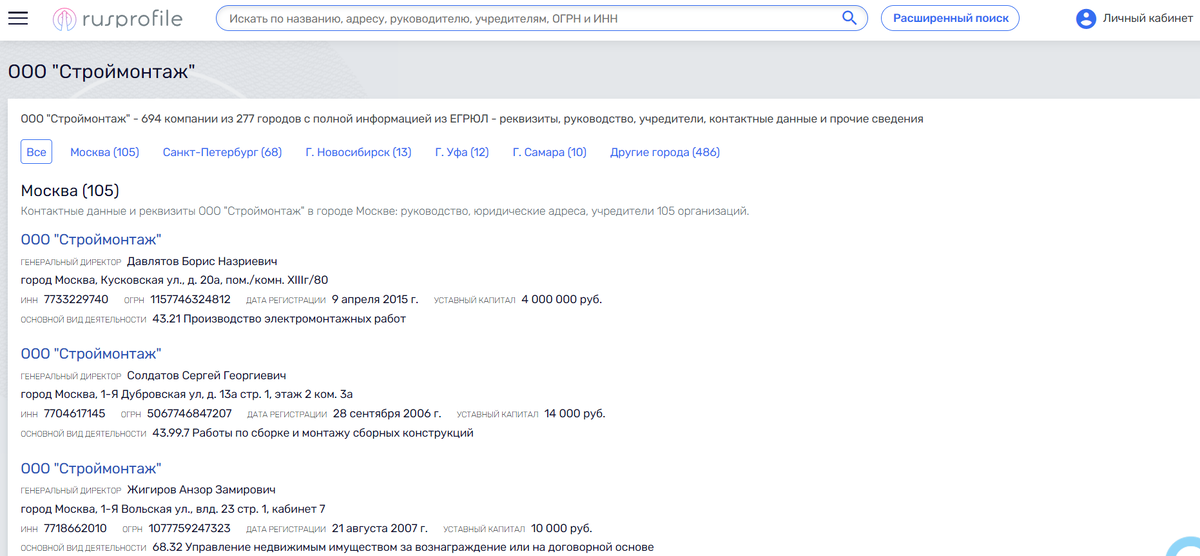Viewport: 1200px width, 556px height.
Task: Open ООО Строймонтаж link above Давлятов director
Action: 91,239
